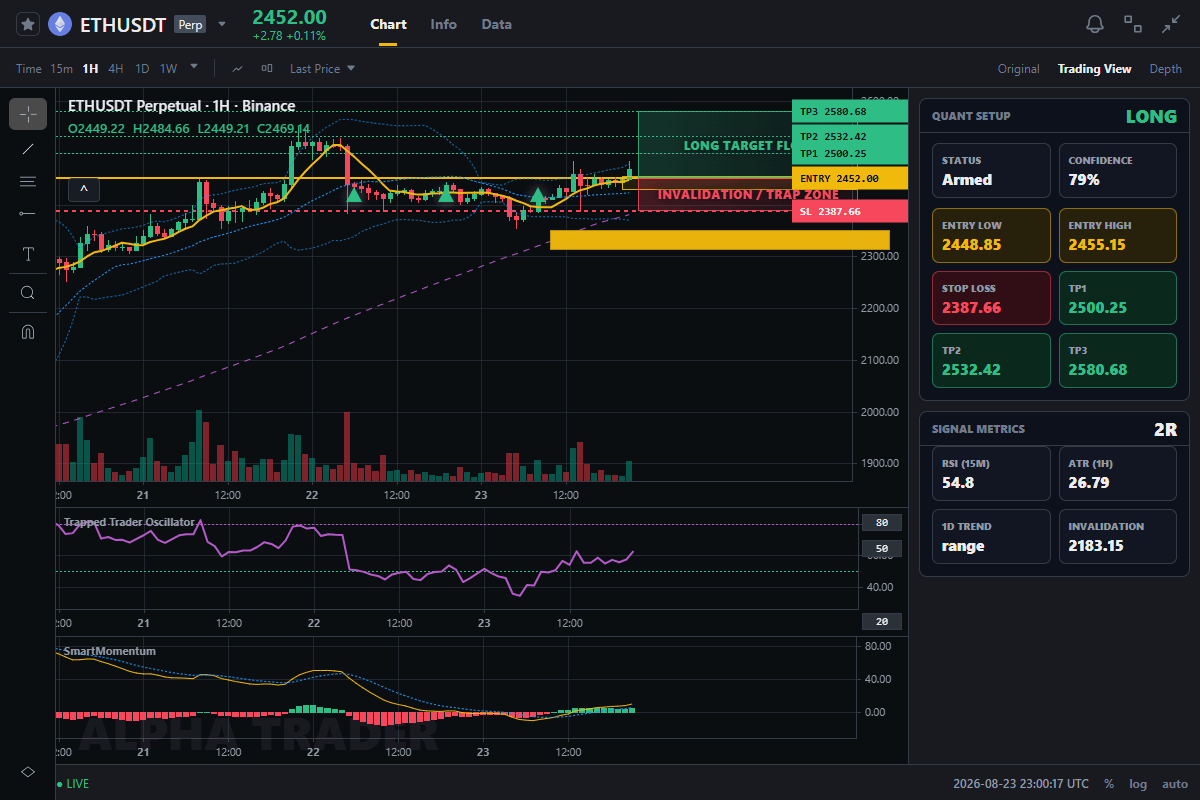Screen dimensions: 1200x800
Task: Open the ETHUSDT pair selector arrow
Action: click(x=222, y=24)
